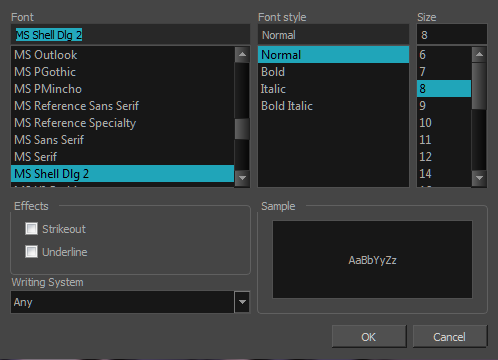Click the font list scrollbar thumb
The height and width of the screenshot is (360, 498).
tap(242, 129)
